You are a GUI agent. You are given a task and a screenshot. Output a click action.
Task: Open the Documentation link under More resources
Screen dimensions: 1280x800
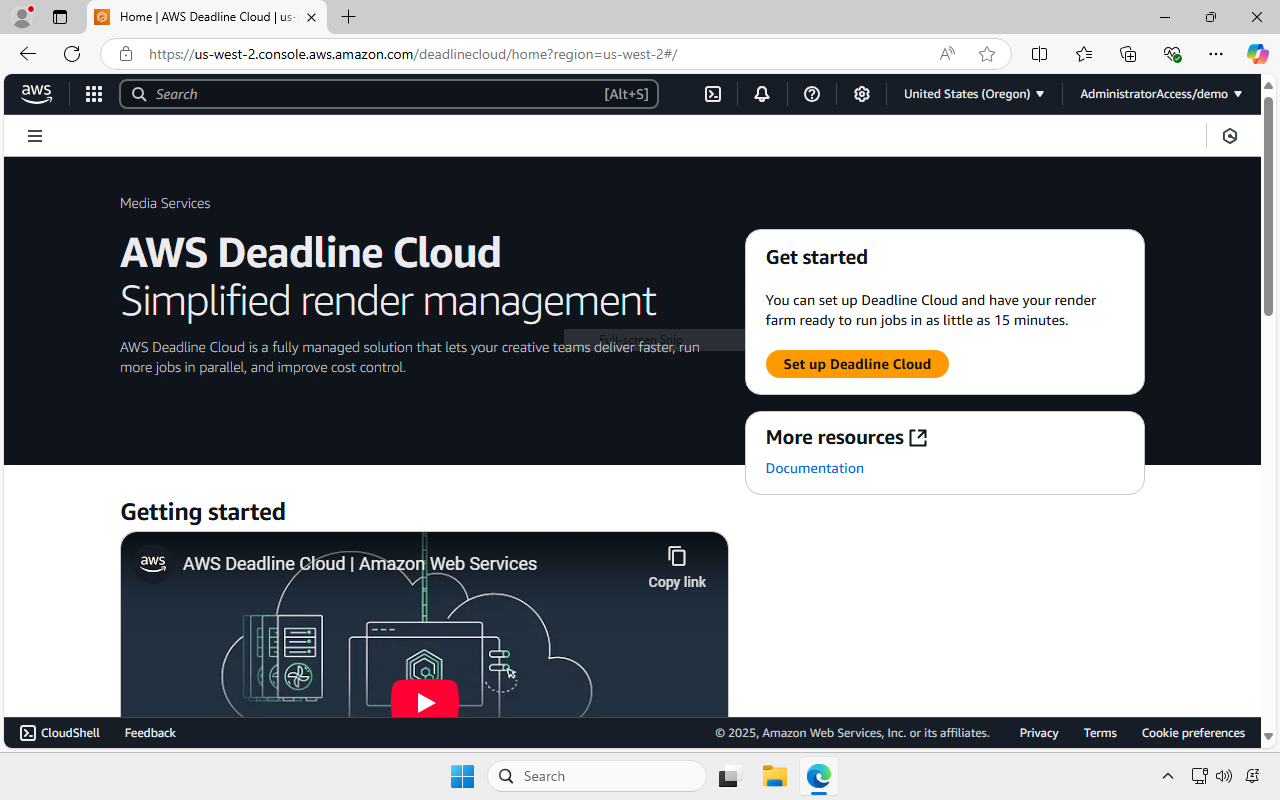tap(814, 468)
